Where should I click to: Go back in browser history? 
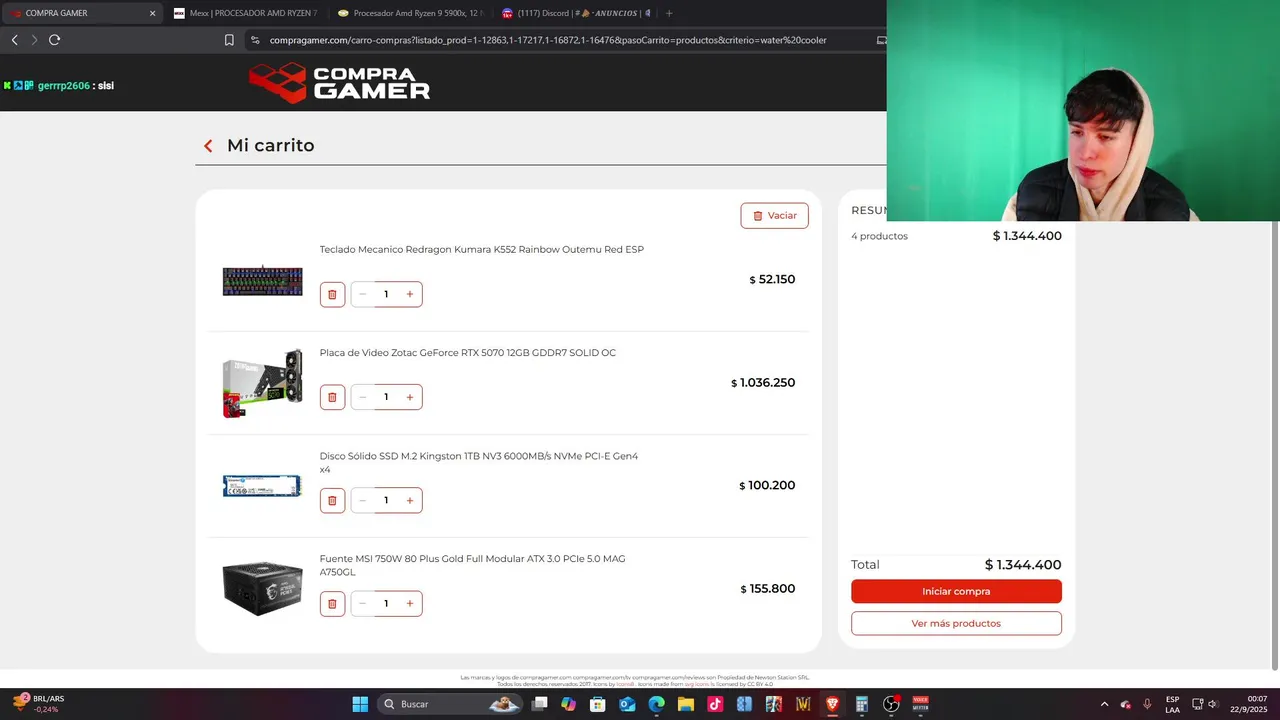14,40
